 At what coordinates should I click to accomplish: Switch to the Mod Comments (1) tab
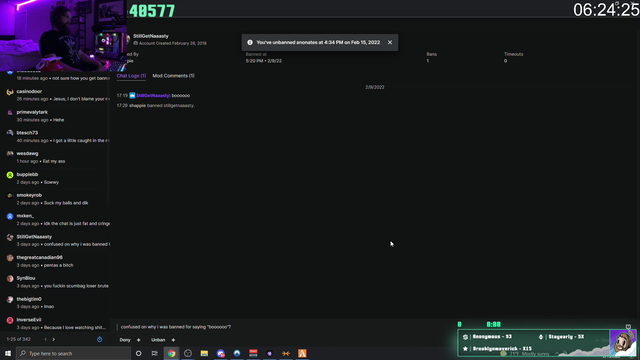point(173,76)
